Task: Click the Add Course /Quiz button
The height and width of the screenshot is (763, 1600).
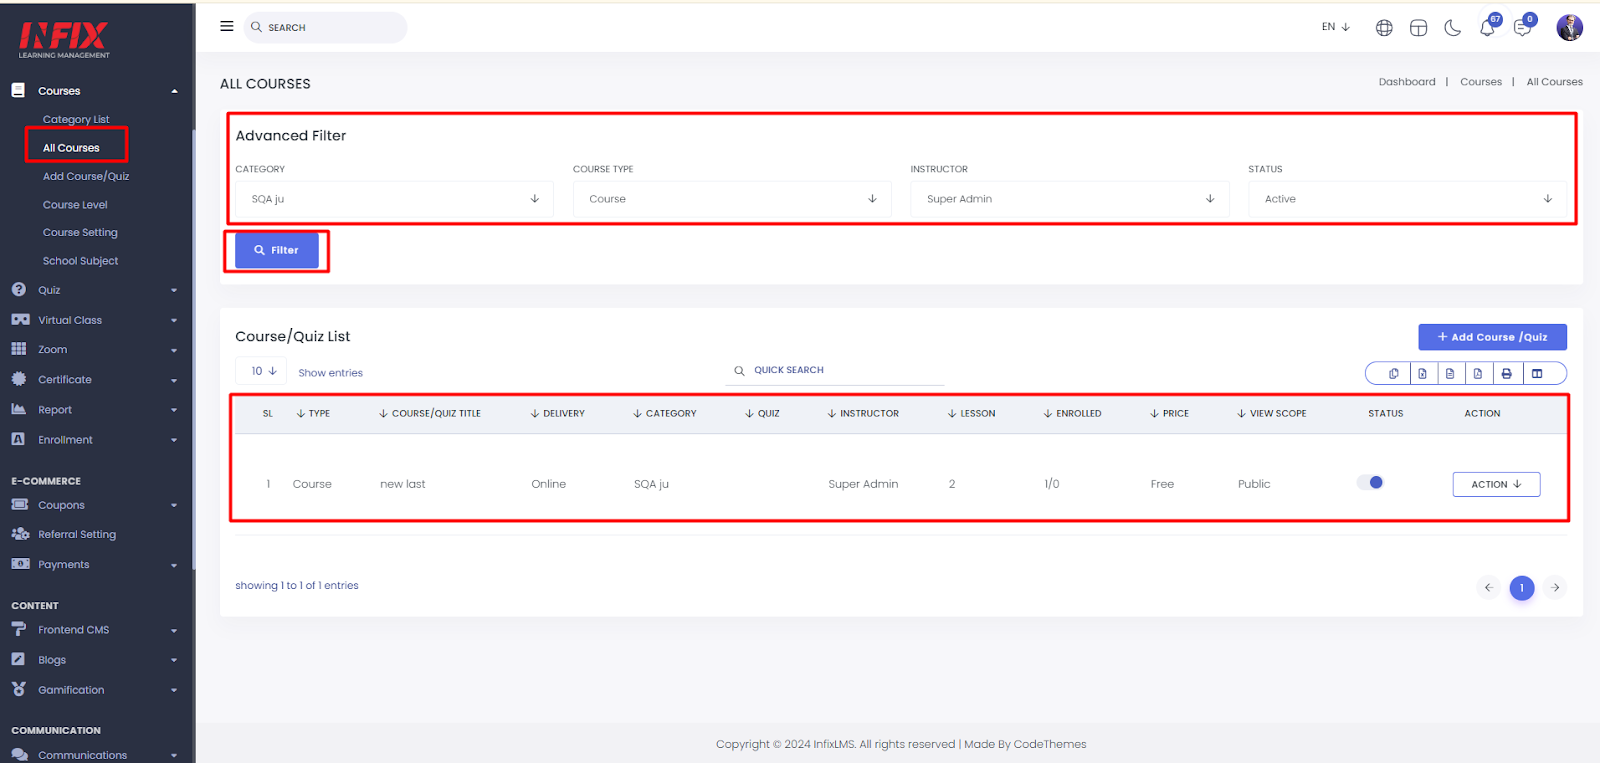Action: [x=1492, y=337]
